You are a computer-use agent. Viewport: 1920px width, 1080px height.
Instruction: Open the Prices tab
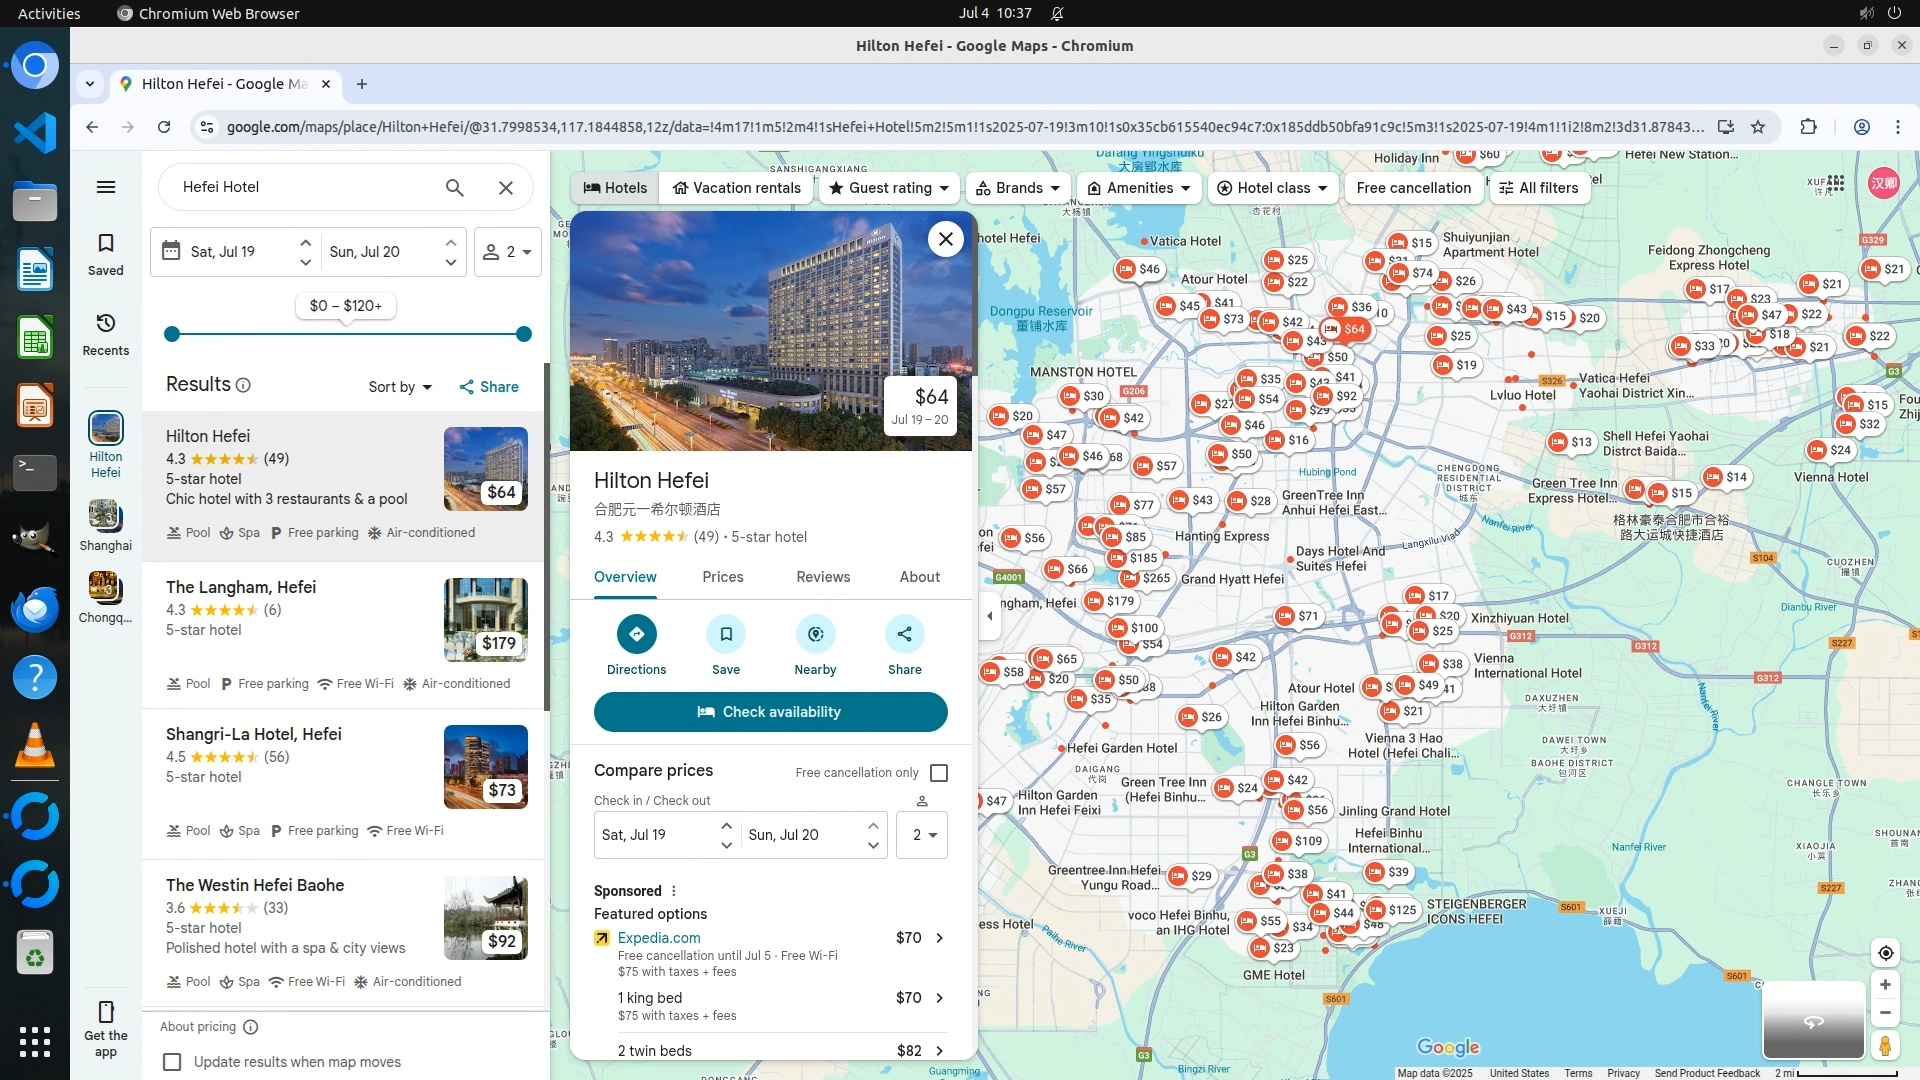pyautogui.click(x=723, y=577)
